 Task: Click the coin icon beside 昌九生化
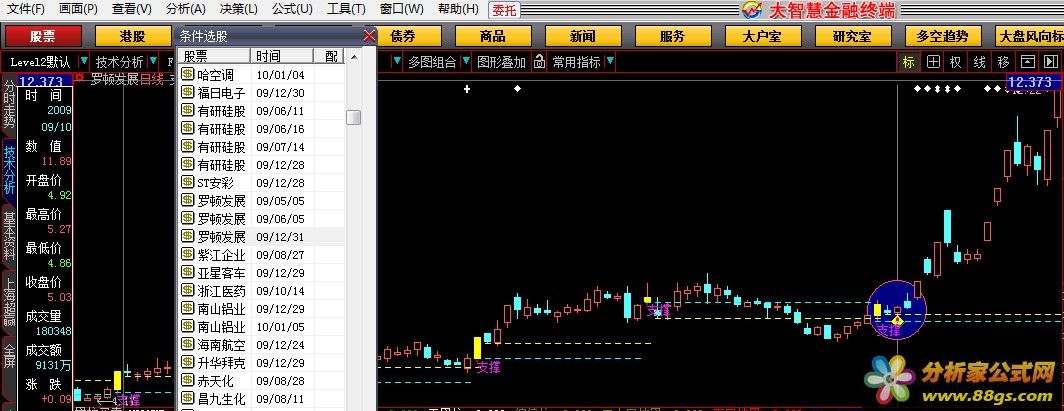pos(188,398)
